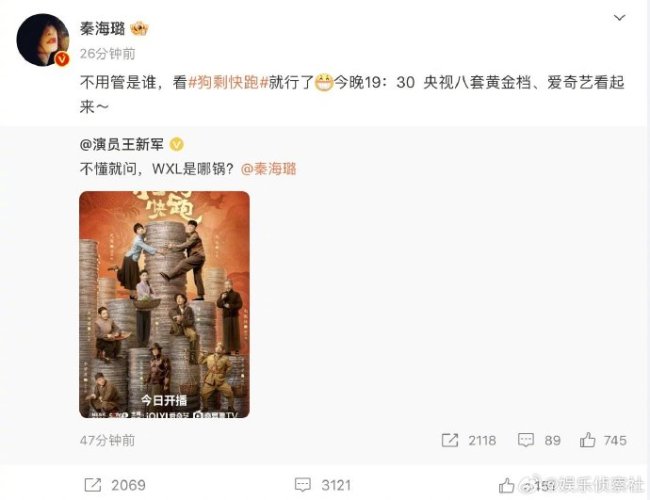Click the orange verified V badge on avatar

[x=62, y=59]
